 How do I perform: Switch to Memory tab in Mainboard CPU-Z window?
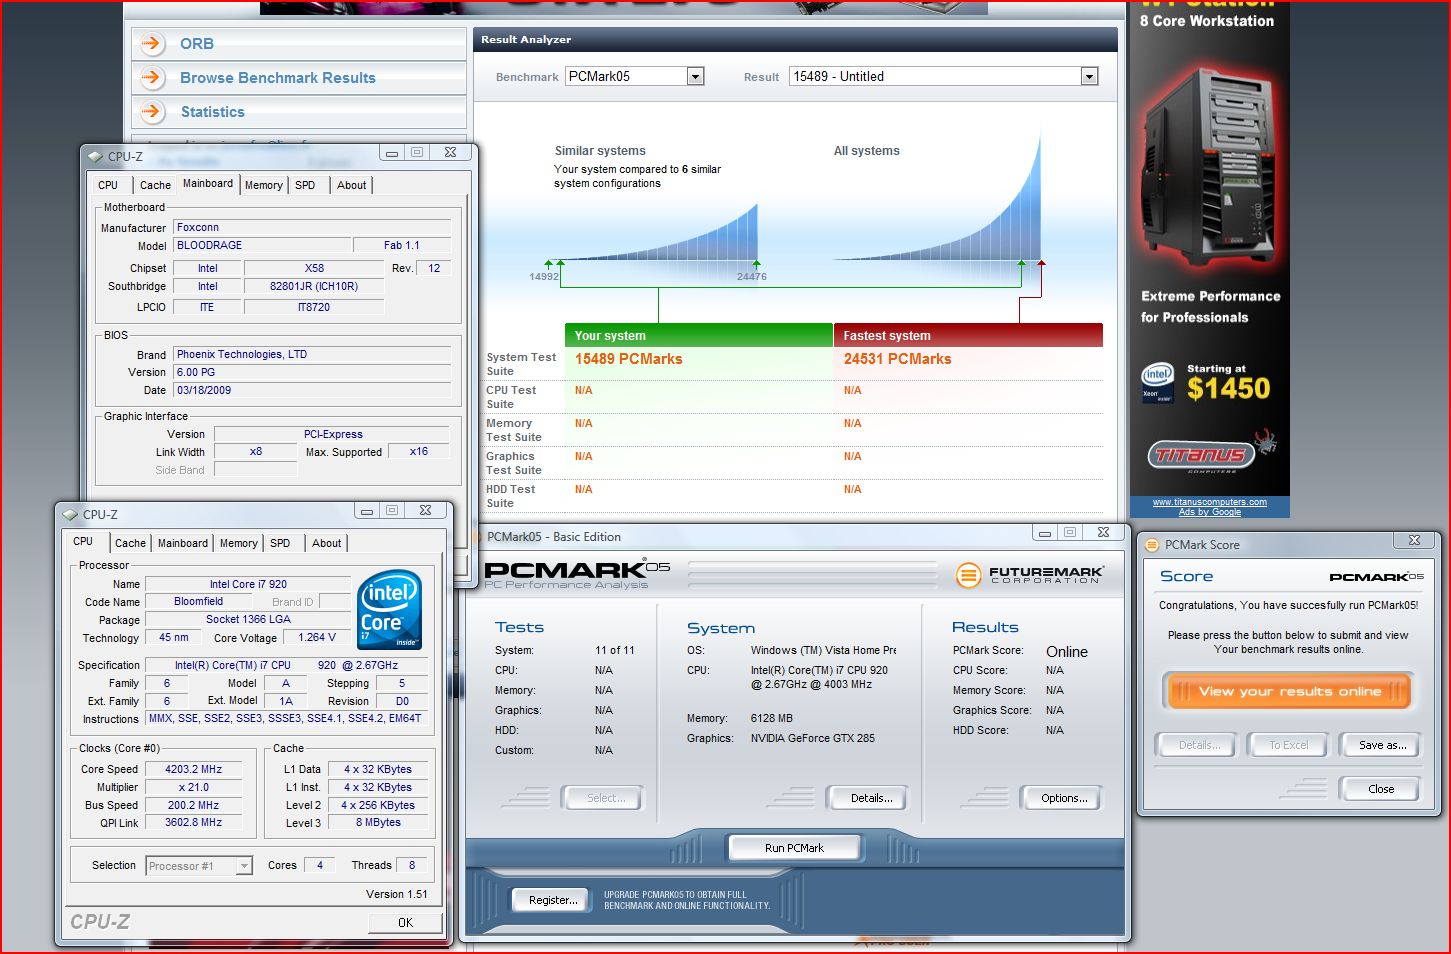(x=264, y=185)
